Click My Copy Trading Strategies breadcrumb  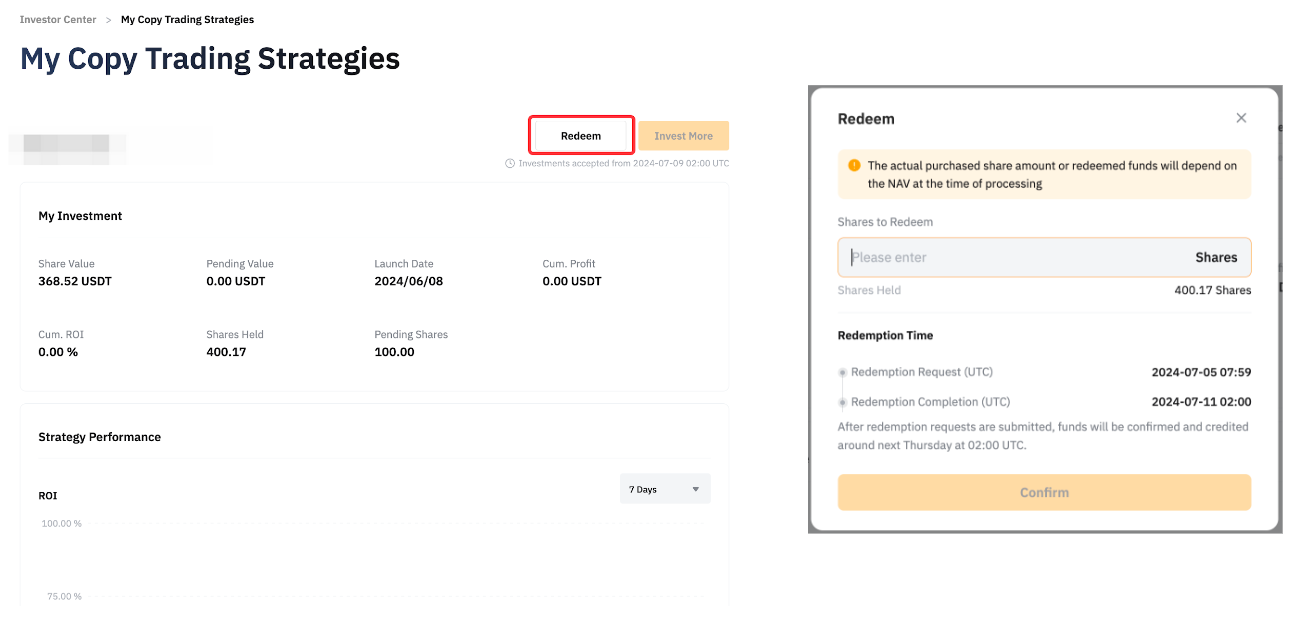(187, 20)
